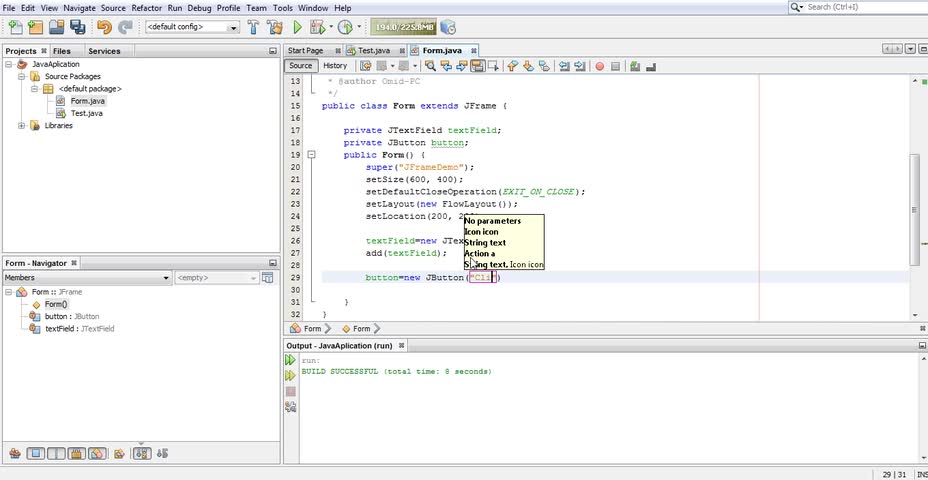This screenshot has width=928, height=480.
Task: Switch to the Files tab
Action: click(62, 51)
